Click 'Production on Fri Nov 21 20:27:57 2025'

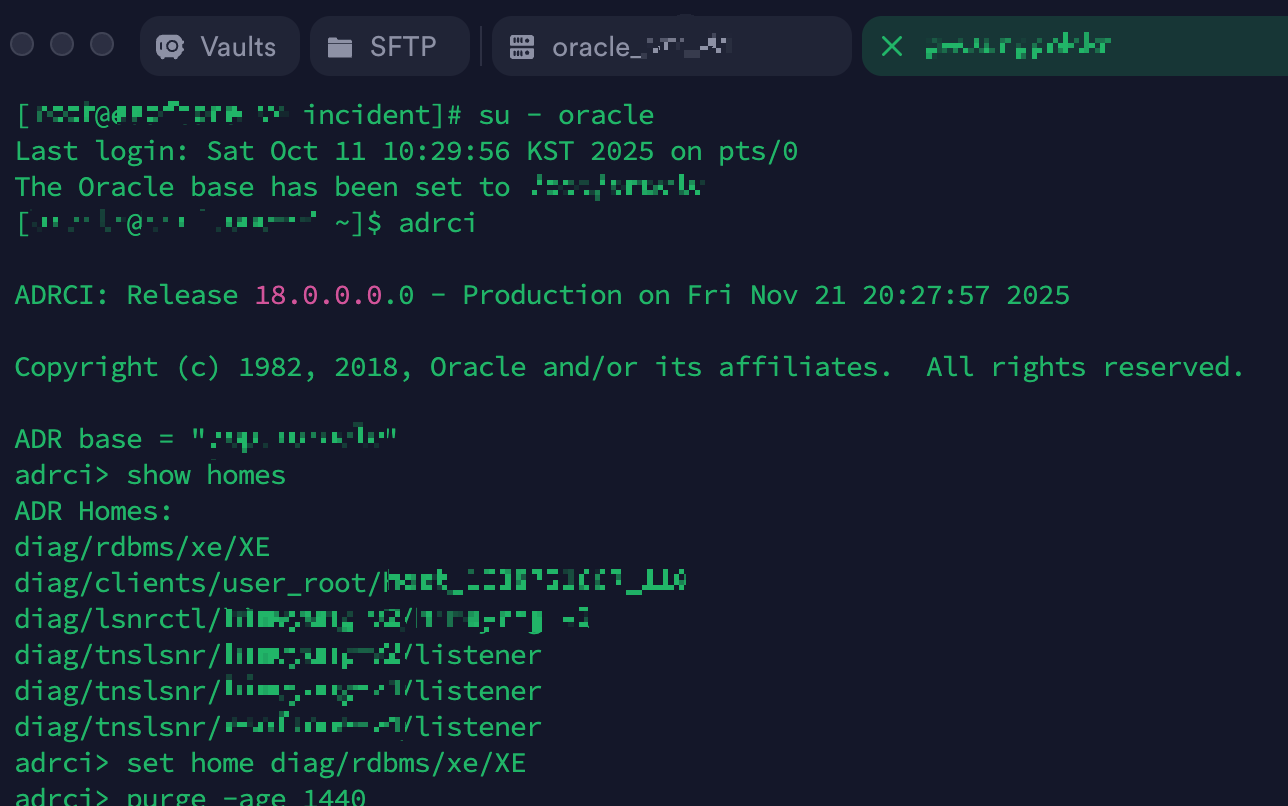point(766,295)
